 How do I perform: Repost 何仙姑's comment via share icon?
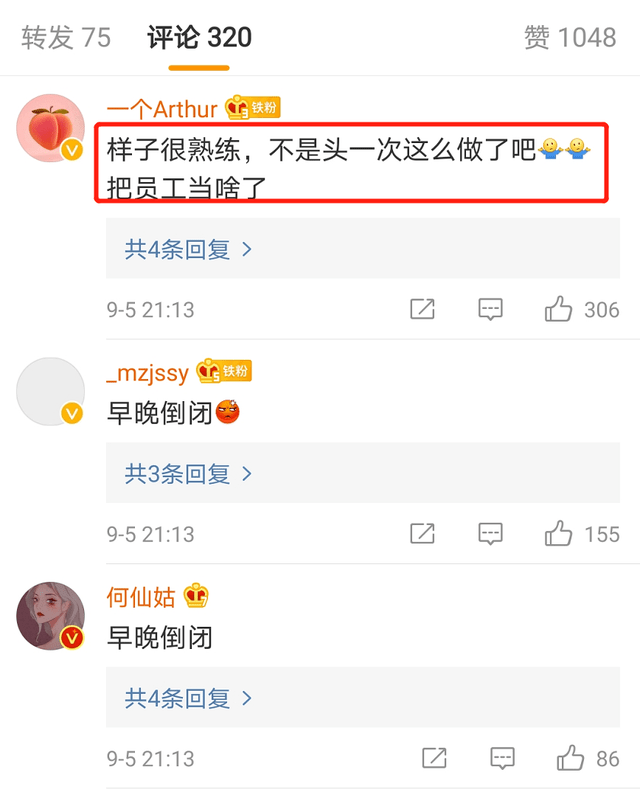[x=434, y=758]
